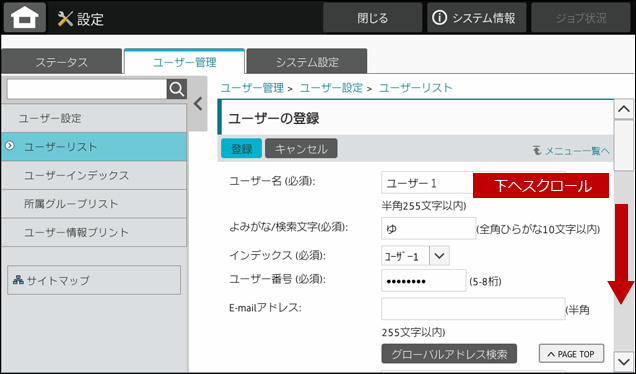Click scroll down arrow of scrollbar
The image size is (636, 374).
coord(623,361)
